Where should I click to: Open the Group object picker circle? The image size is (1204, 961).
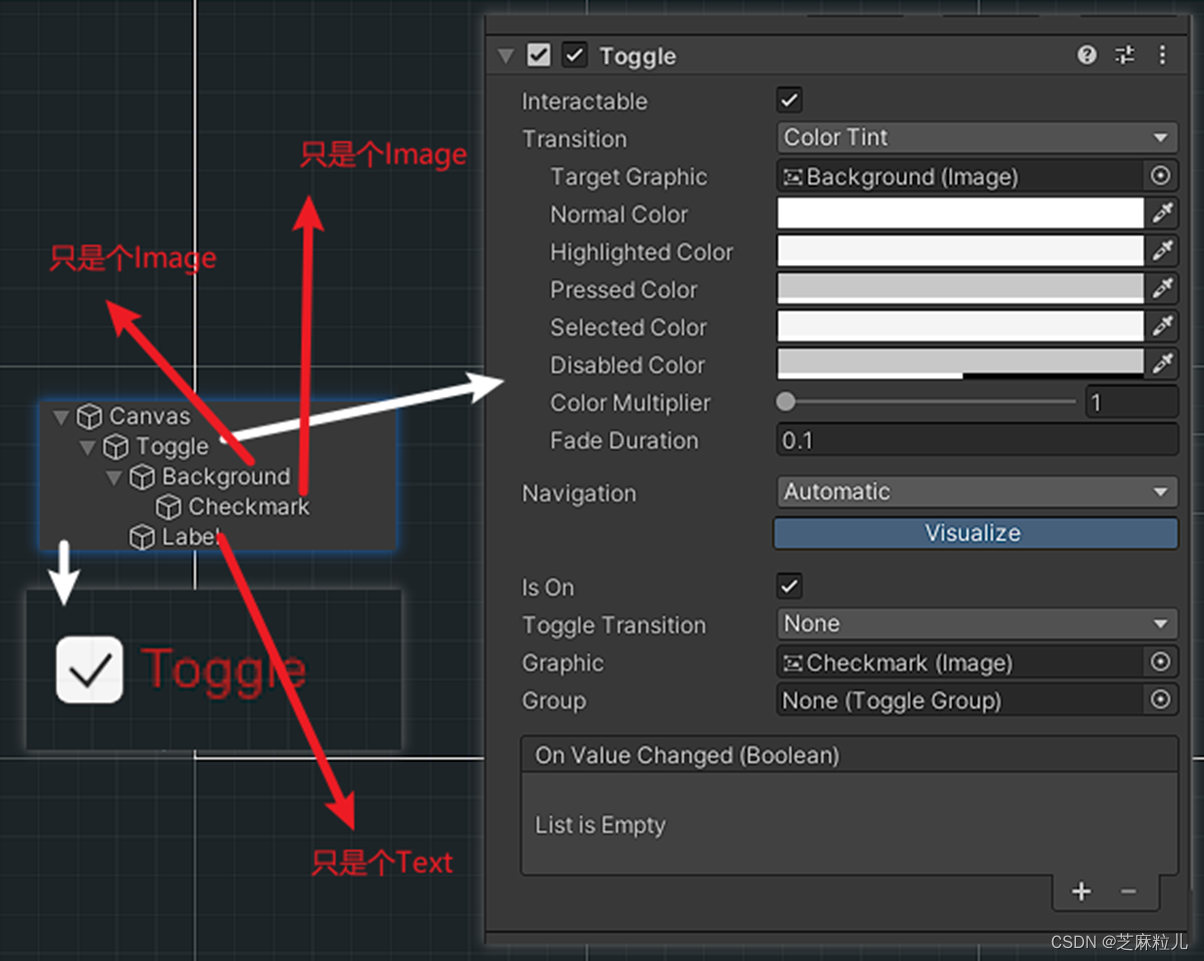click(1160, 700)
